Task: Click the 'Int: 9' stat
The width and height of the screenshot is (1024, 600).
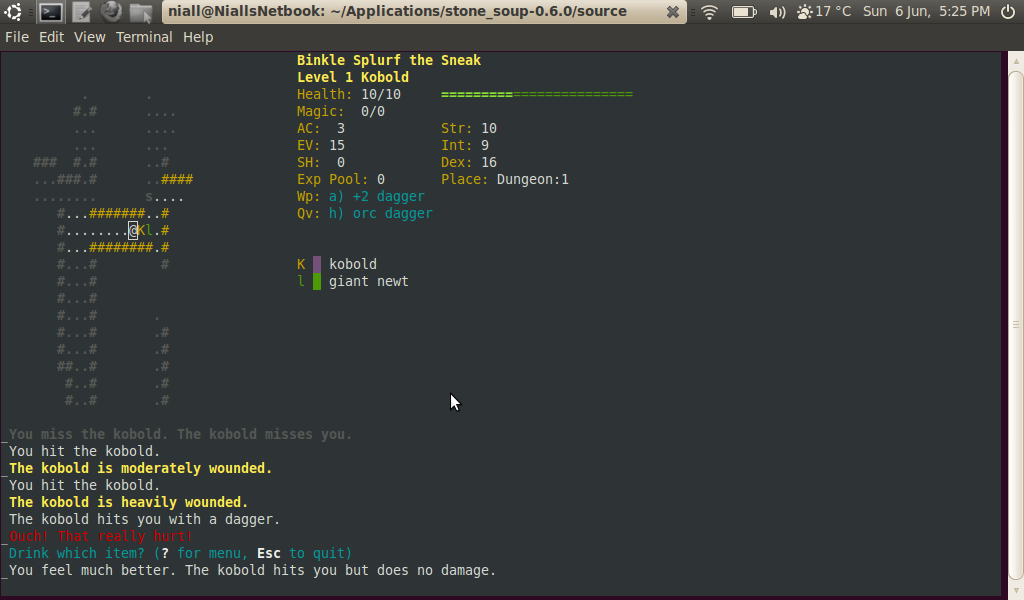Action: pos(465,145)
